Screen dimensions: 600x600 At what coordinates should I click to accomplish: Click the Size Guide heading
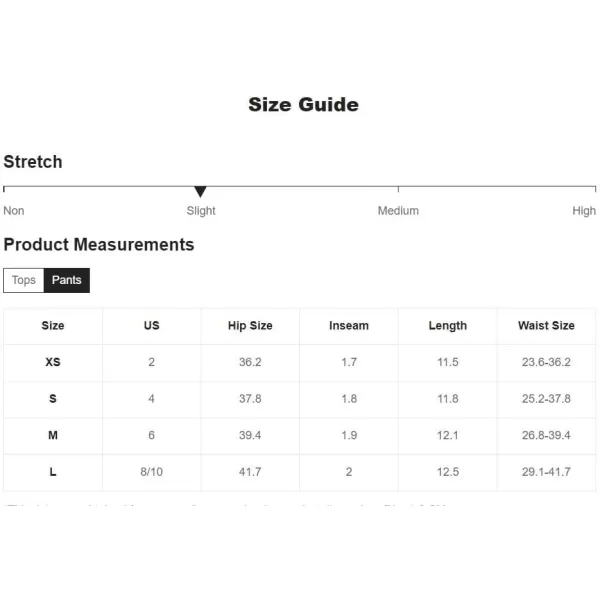coord(303,104)
